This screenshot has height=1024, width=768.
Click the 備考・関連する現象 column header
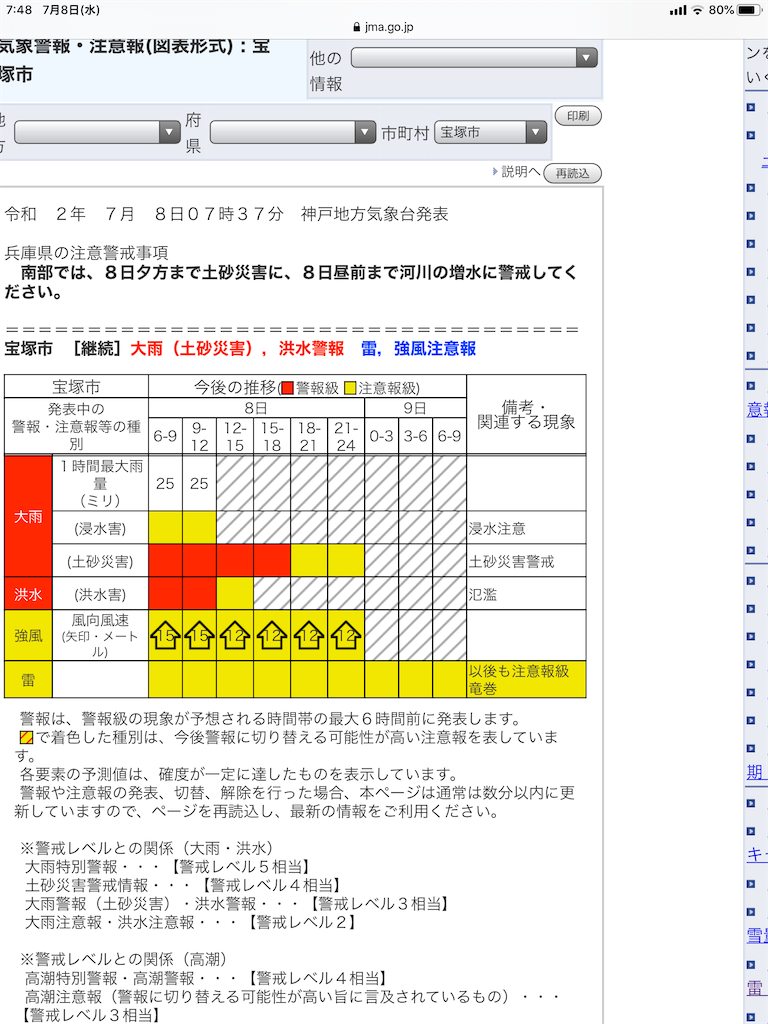click(x=526, y=415)
